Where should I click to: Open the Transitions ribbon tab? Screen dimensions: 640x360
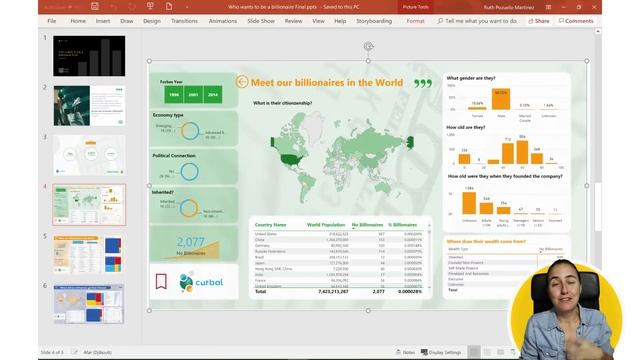pos(184,21)
